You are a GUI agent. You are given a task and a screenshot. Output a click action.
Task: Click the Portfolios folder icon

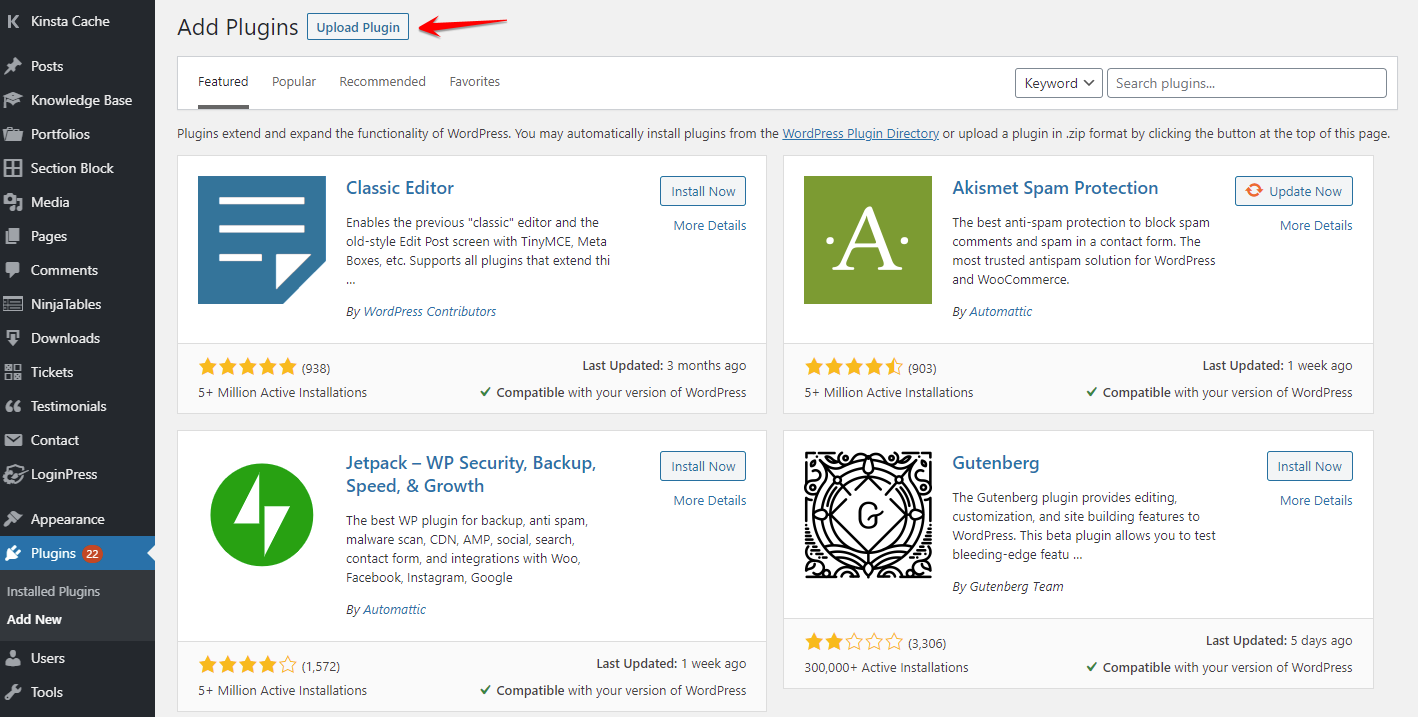coord(13,134)
